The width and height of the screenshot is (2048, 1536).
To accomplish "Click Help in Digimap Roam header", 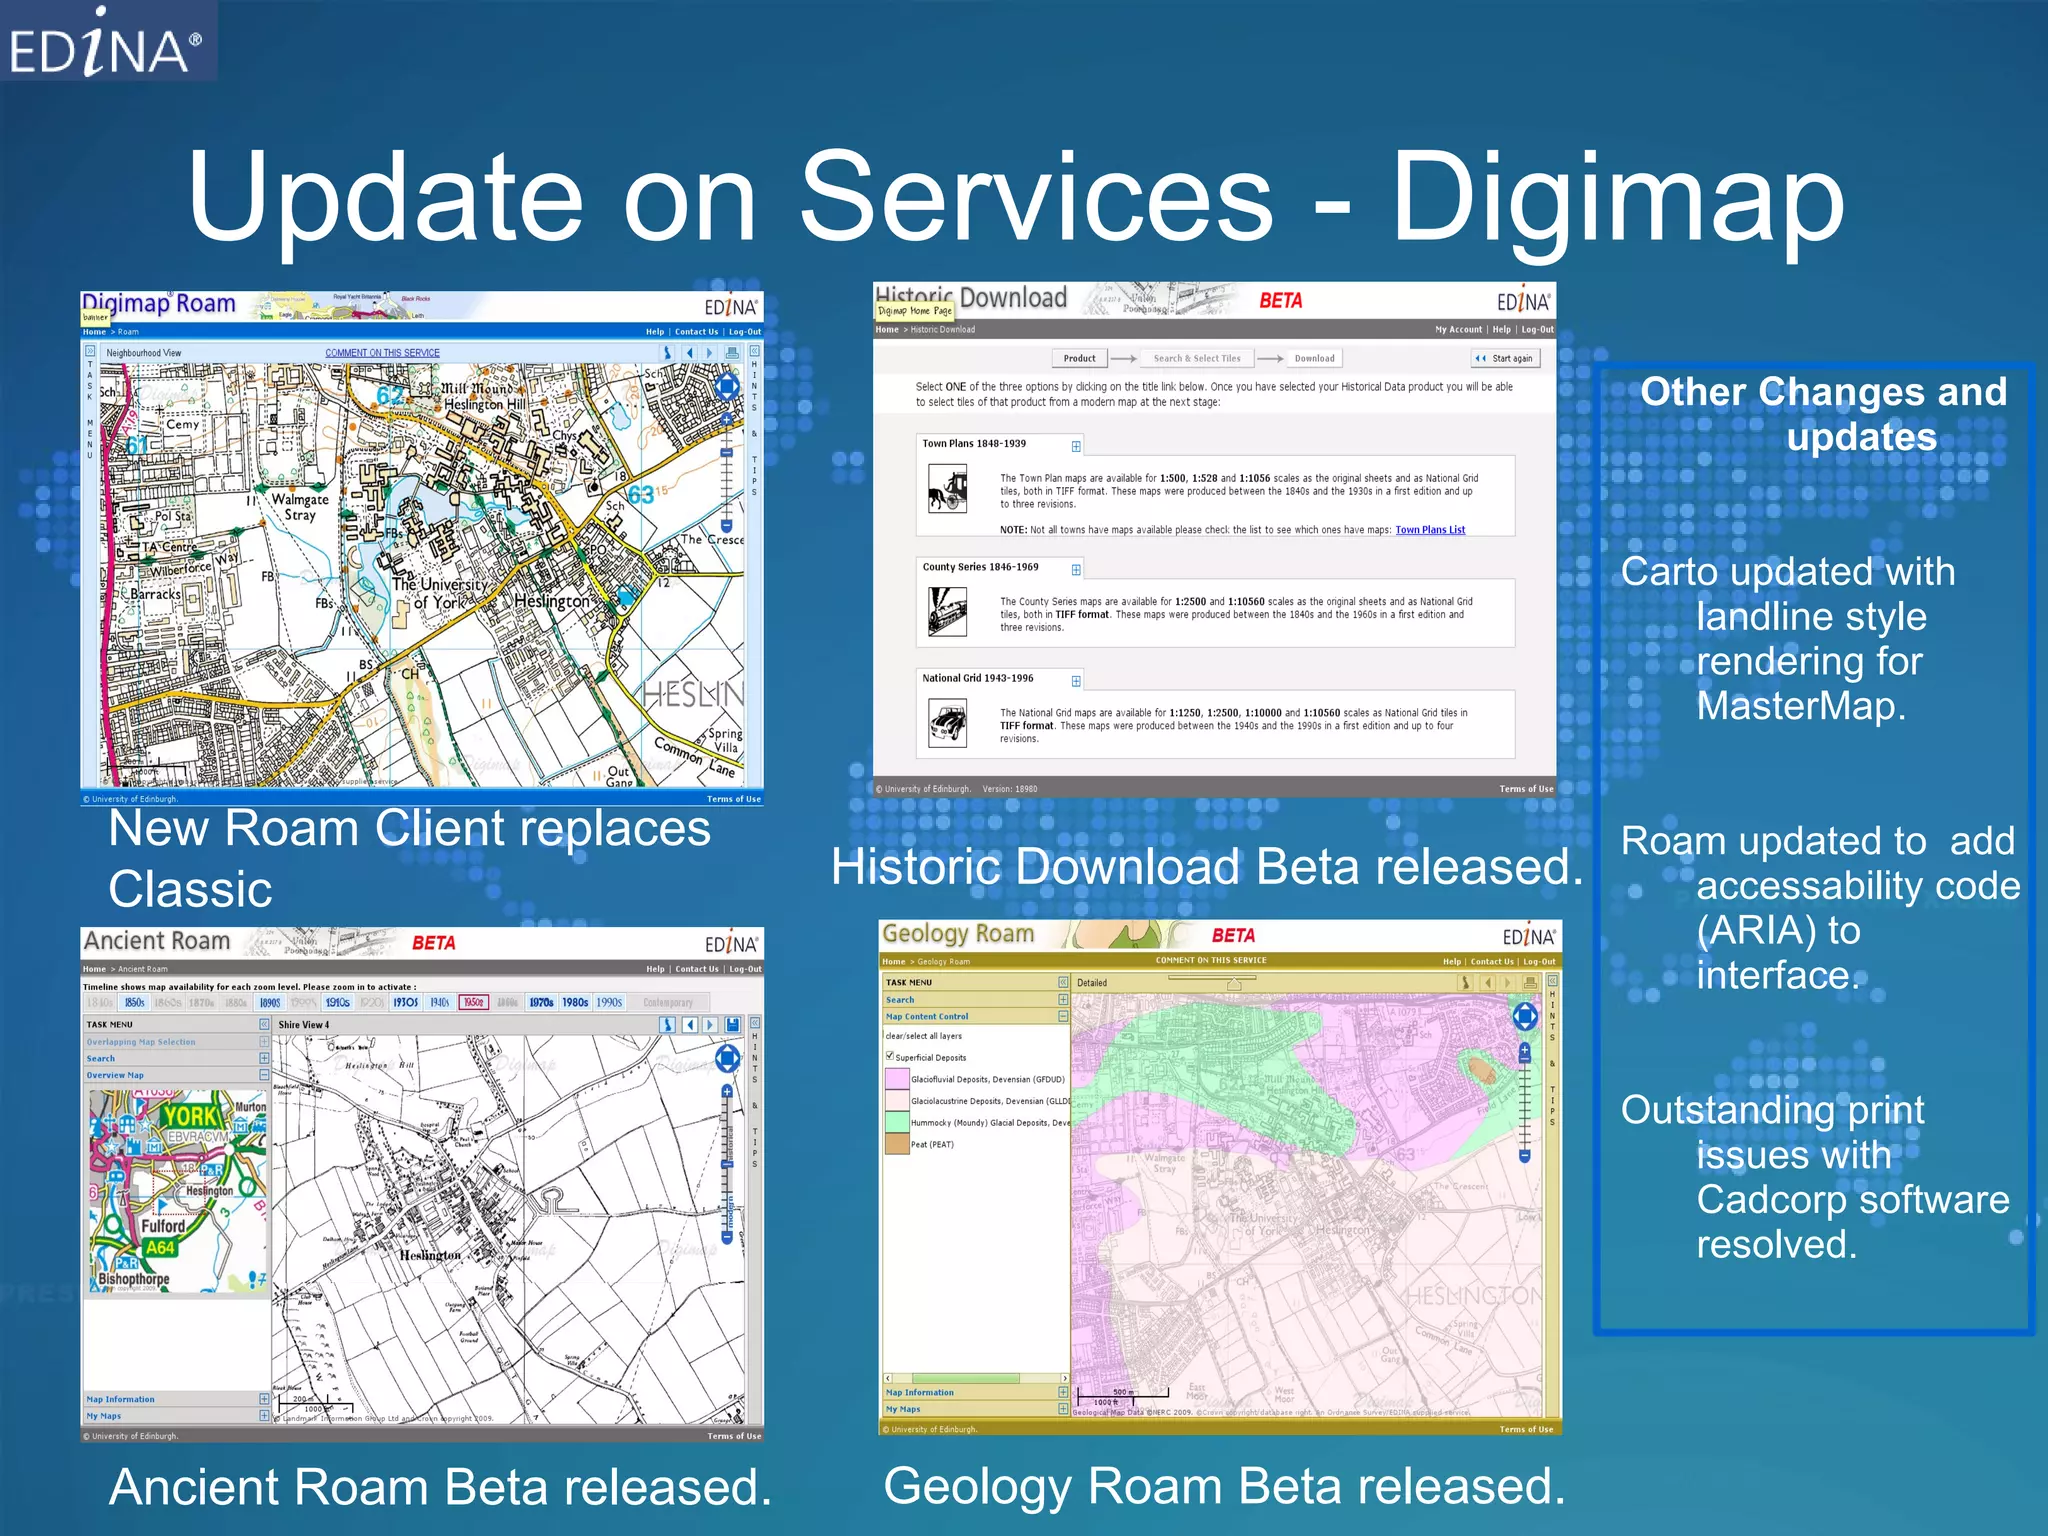I will tap(655, 332).
